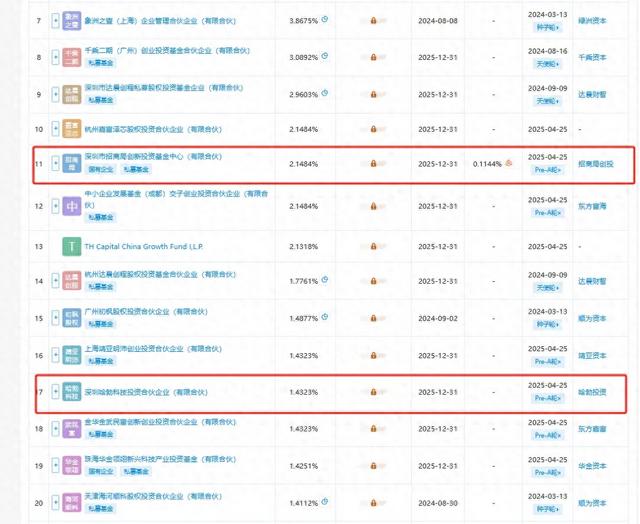Click the second blue tag under row 19 name
Viewport: 640px width, 524px height.
click(136, 471)
